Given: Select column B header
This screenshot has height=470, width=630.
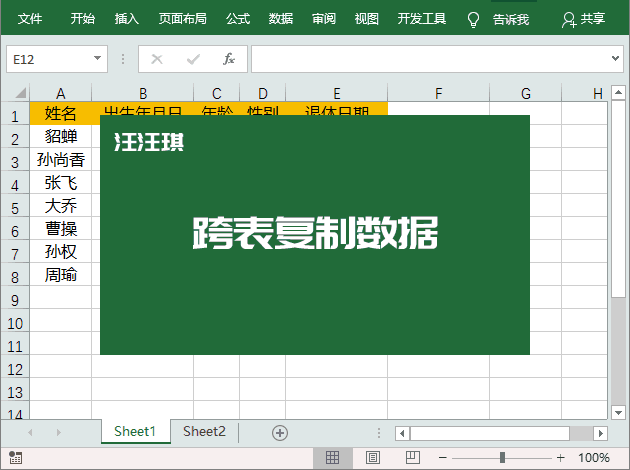Looking at the screenshot, I should 143,93.
